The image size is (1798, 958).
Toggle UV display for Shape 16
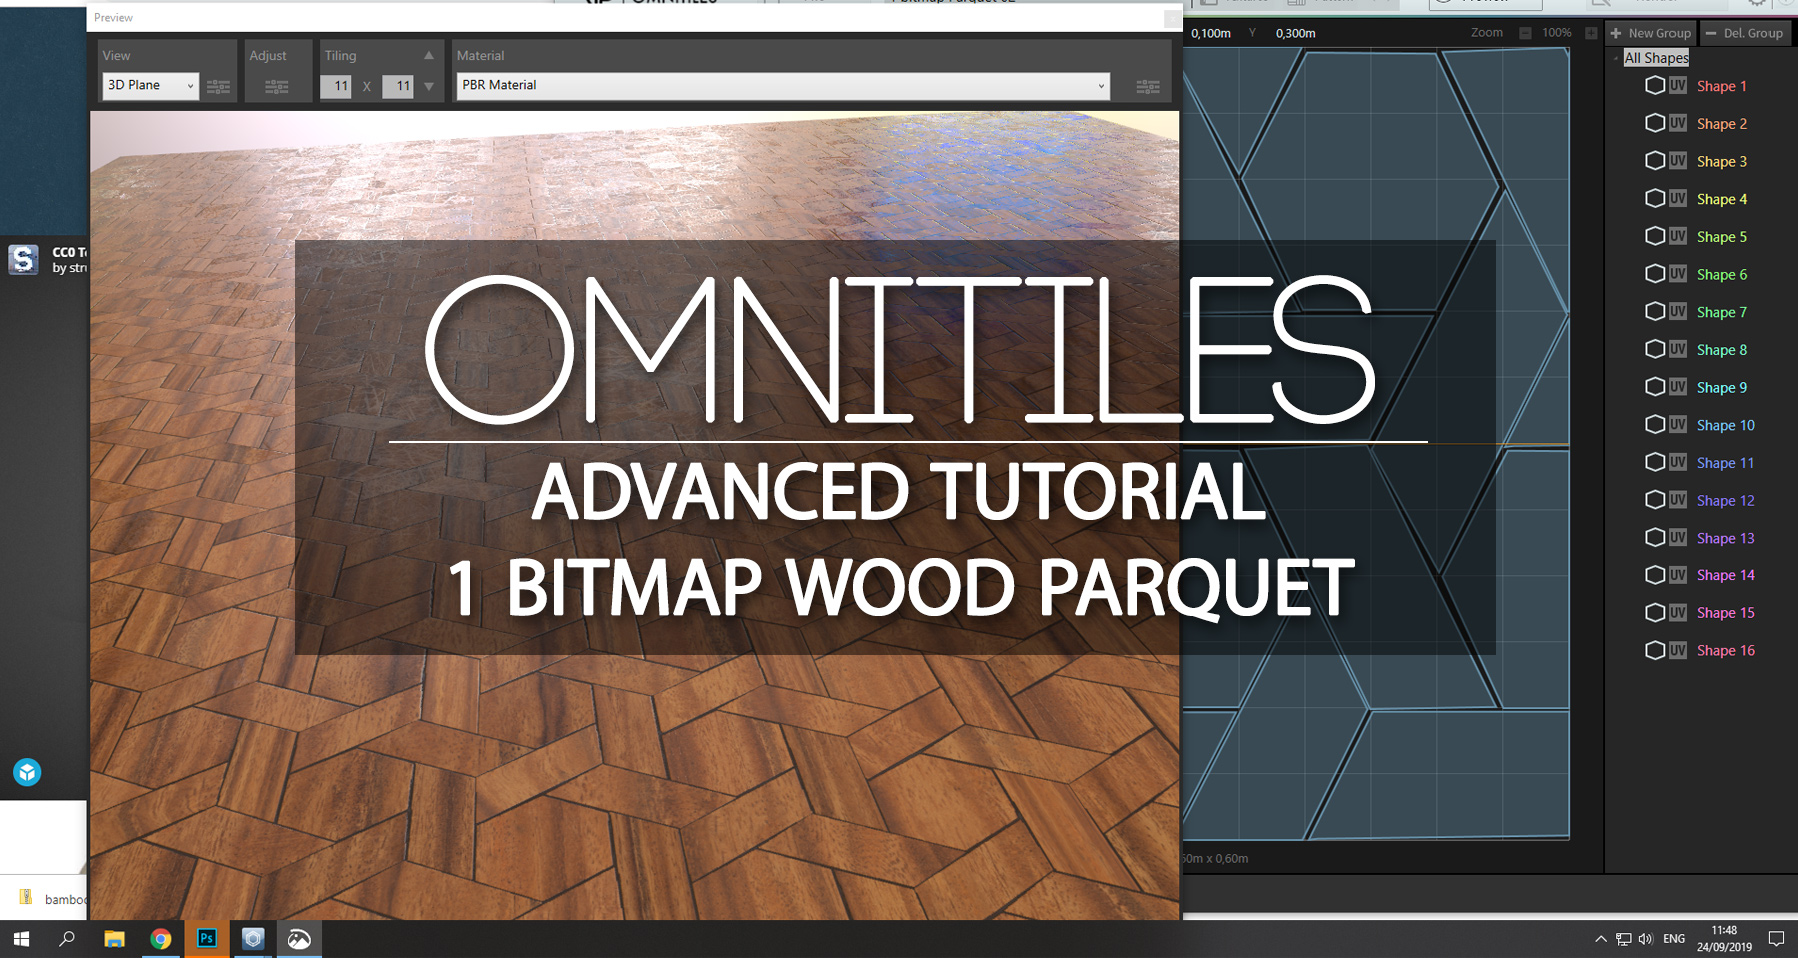(1677, 649)
